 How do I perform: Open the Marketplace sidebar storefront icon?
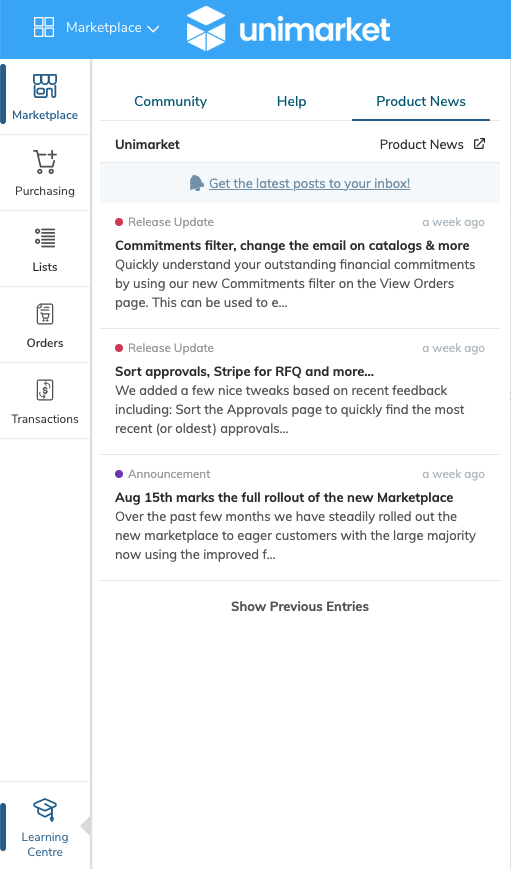(45, 86)
